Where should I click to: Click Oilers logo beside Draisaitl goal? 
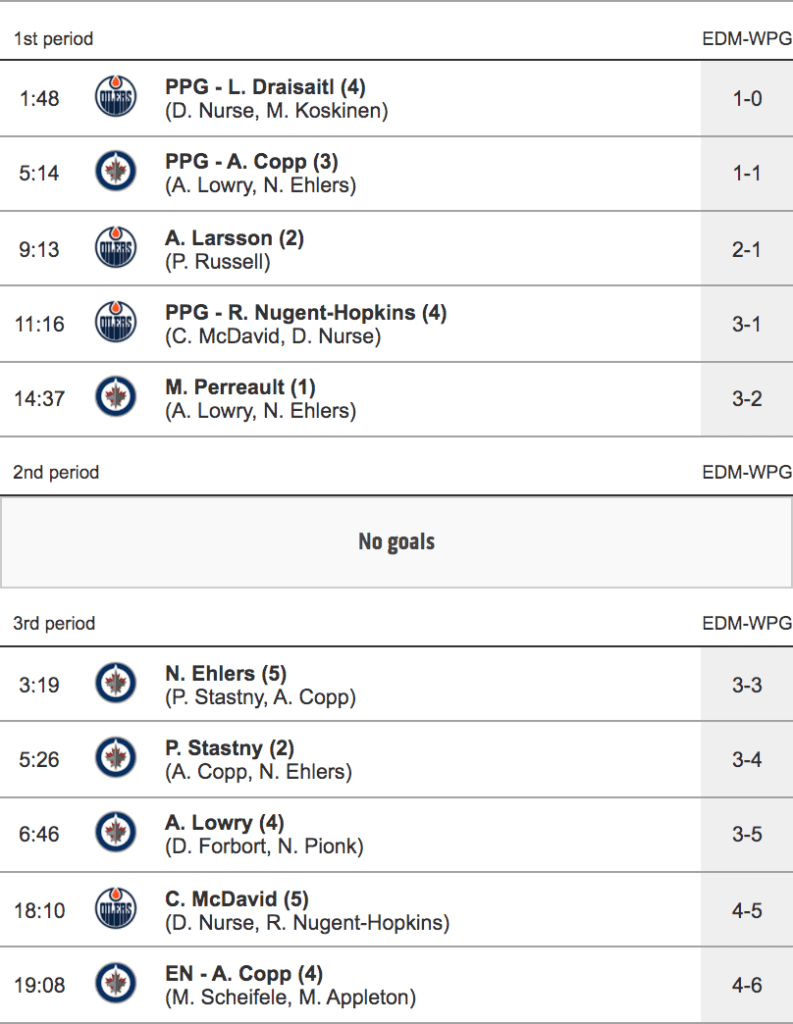coord(115,98)
